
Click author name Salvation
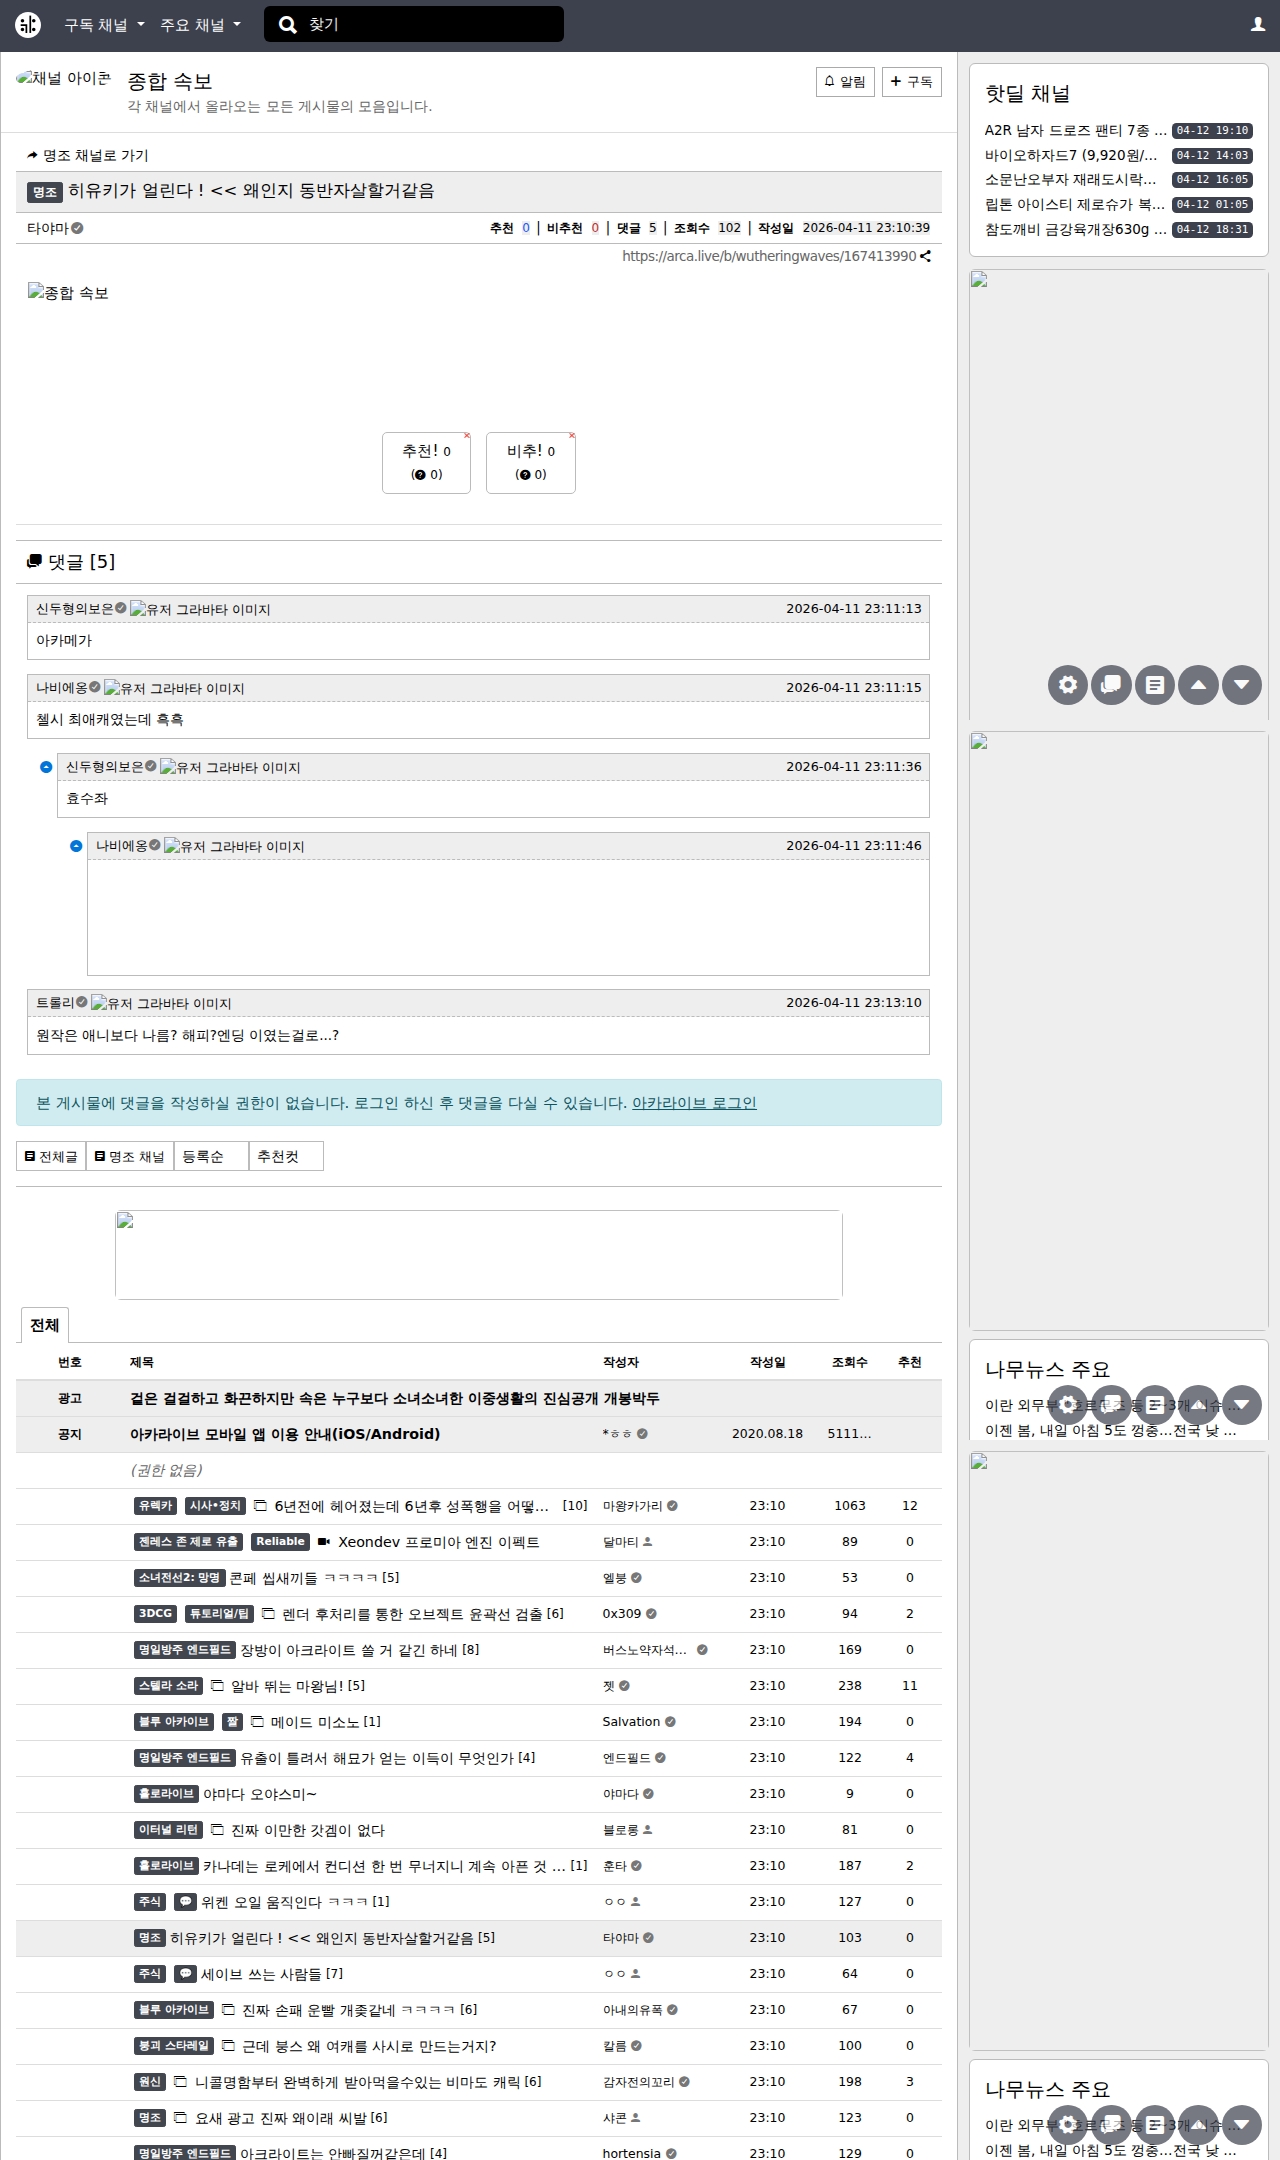pos(631,1722)
